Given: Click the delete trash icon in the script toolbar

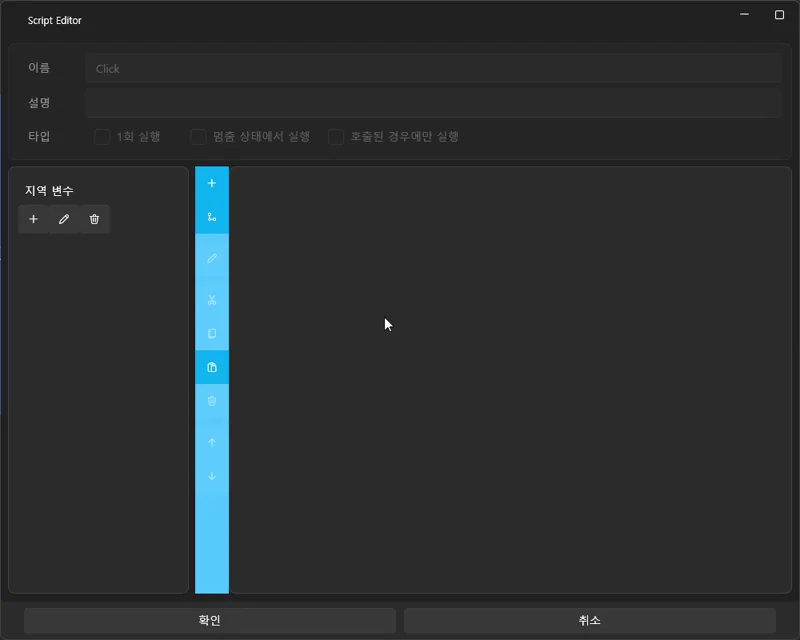Looking at the screenshot, I should [212, 401].
